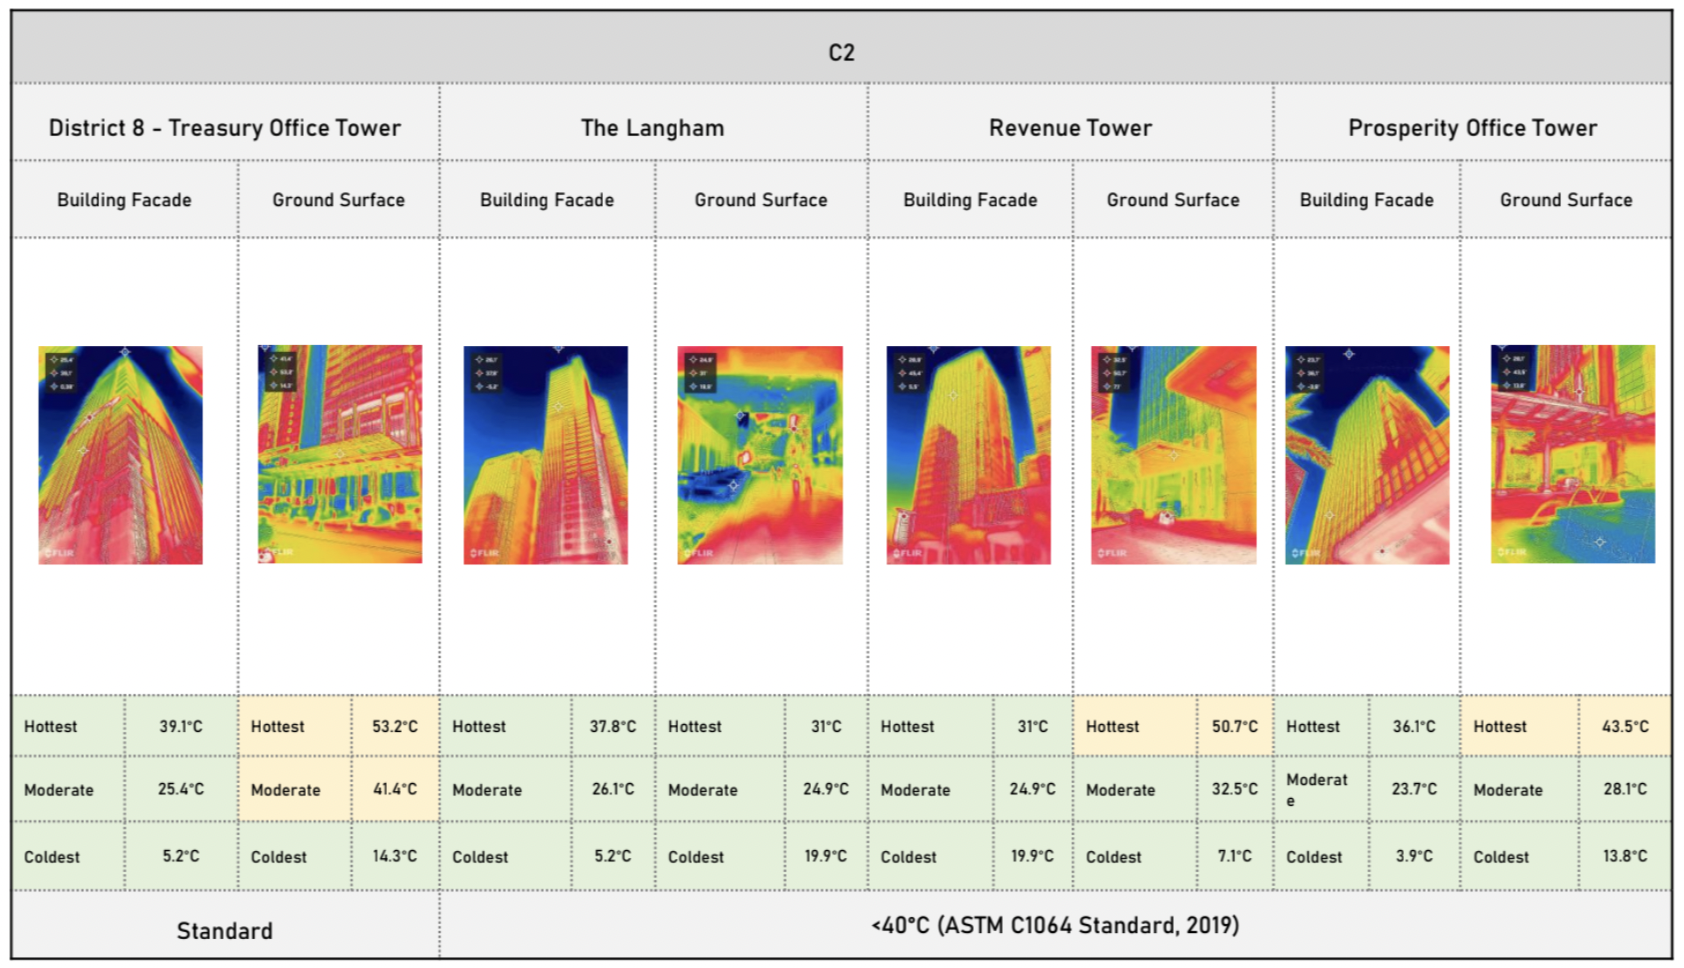Select the Treasury Office Tower ground surface thermal image
The height and width of the screenshot is (968, 1684).
pos(340,454)
